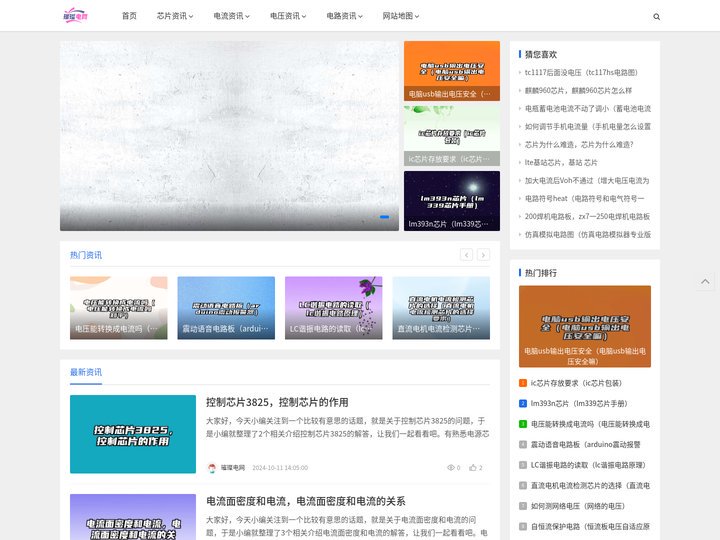
Task: Open sidebar link lte基站芯片
Action: 561,162
